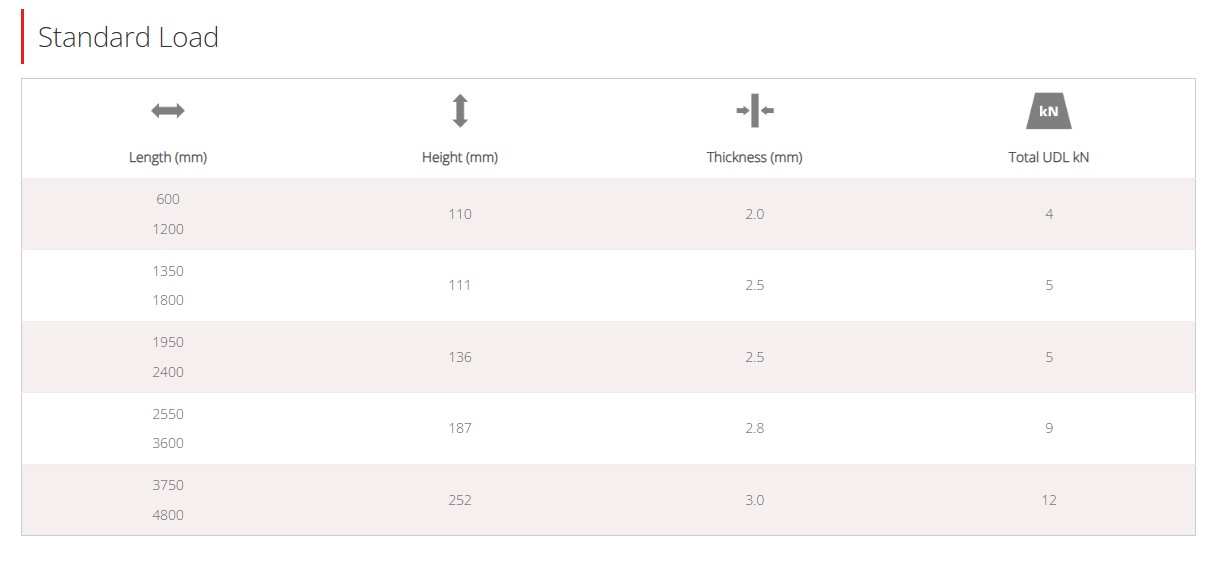Viewport: 1217px width, 569px height.
Task: Select the Length (mm) column header
Action: click(x=168, y=158)
